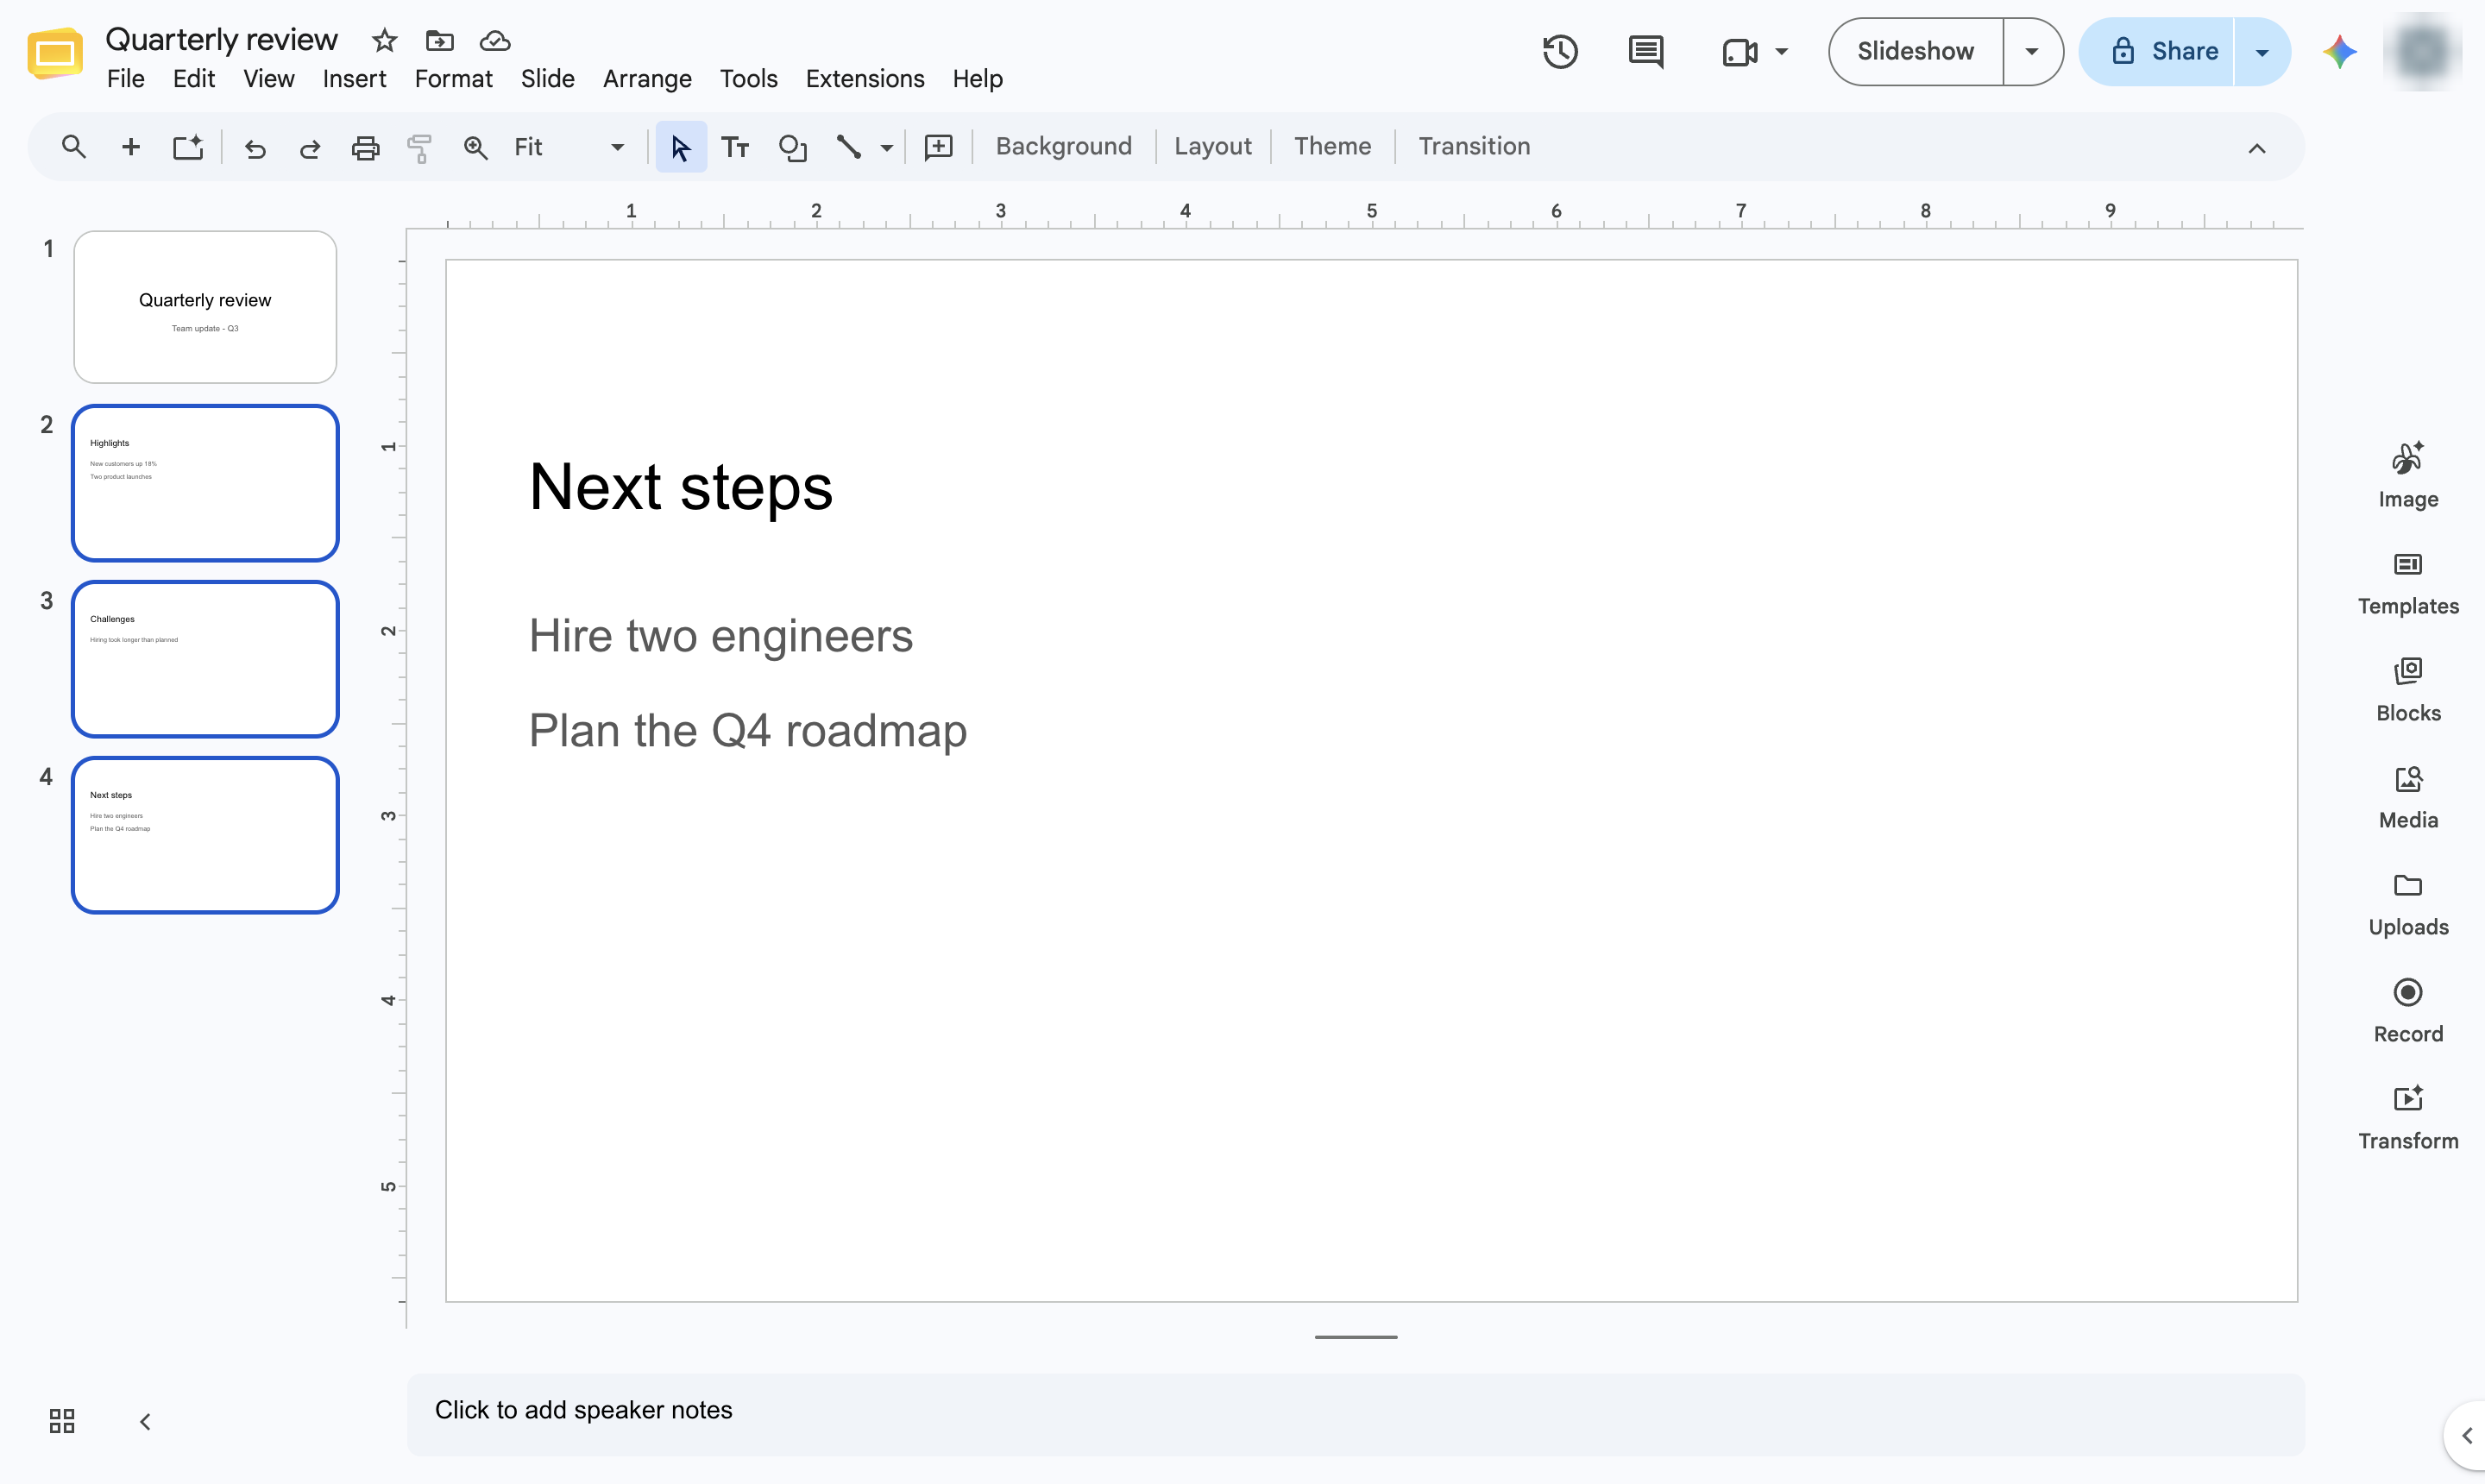Open Slideshow options dropdown arrow
The height and width of the screenshot is (1484, 2485).
[x=2031, y=52]
